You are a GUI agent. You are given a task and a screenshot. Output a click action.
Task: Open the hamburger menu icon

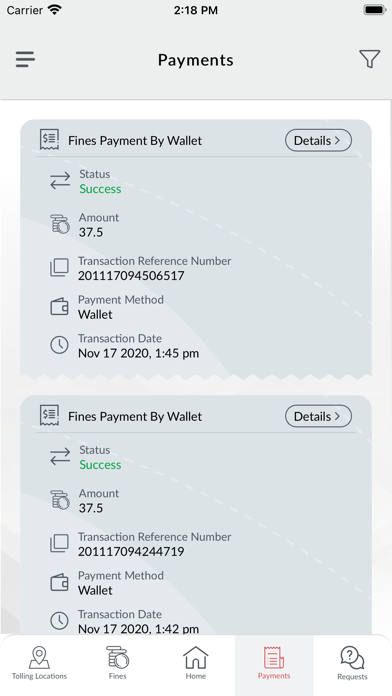point(25,59)
